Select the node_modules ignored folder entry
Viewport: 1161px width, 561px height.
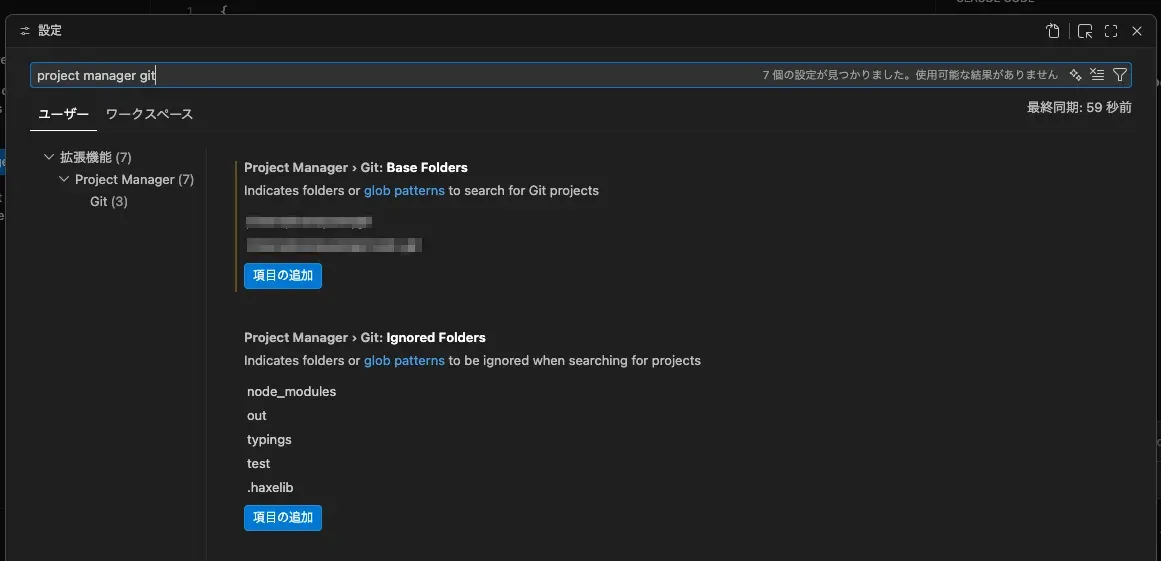click(x=292, y=392)
